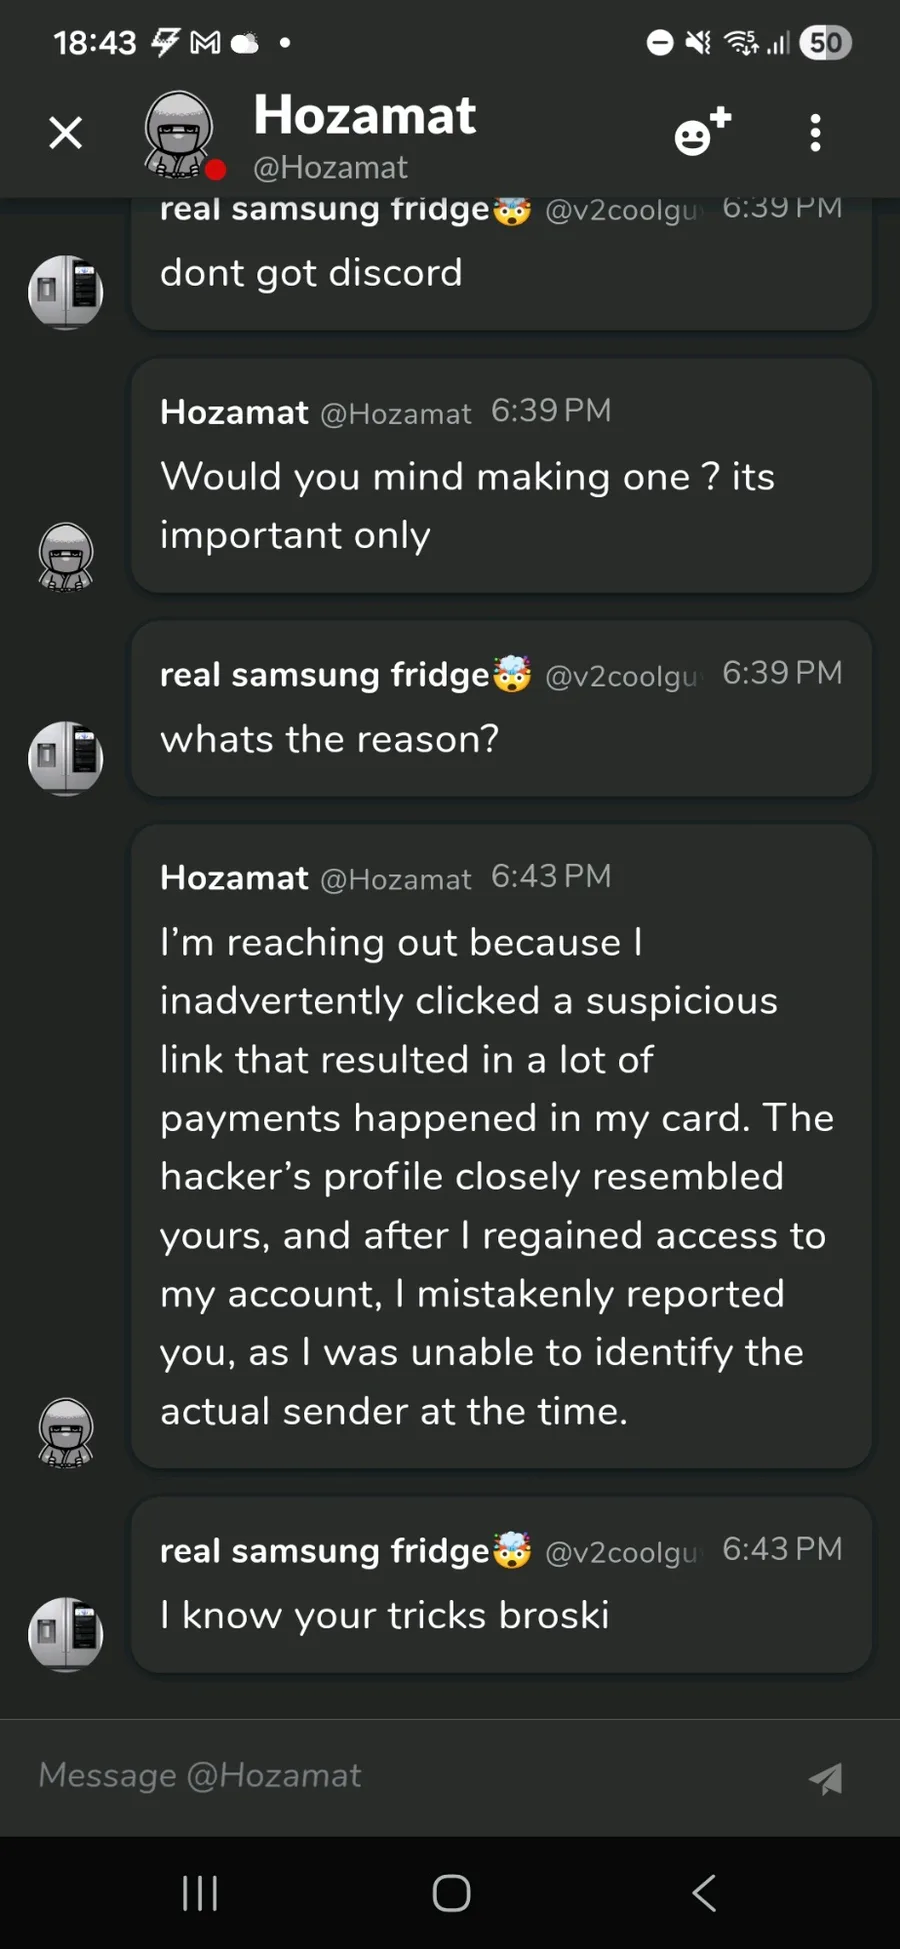Tap @Hozamat handle under header name

(331, 168)
